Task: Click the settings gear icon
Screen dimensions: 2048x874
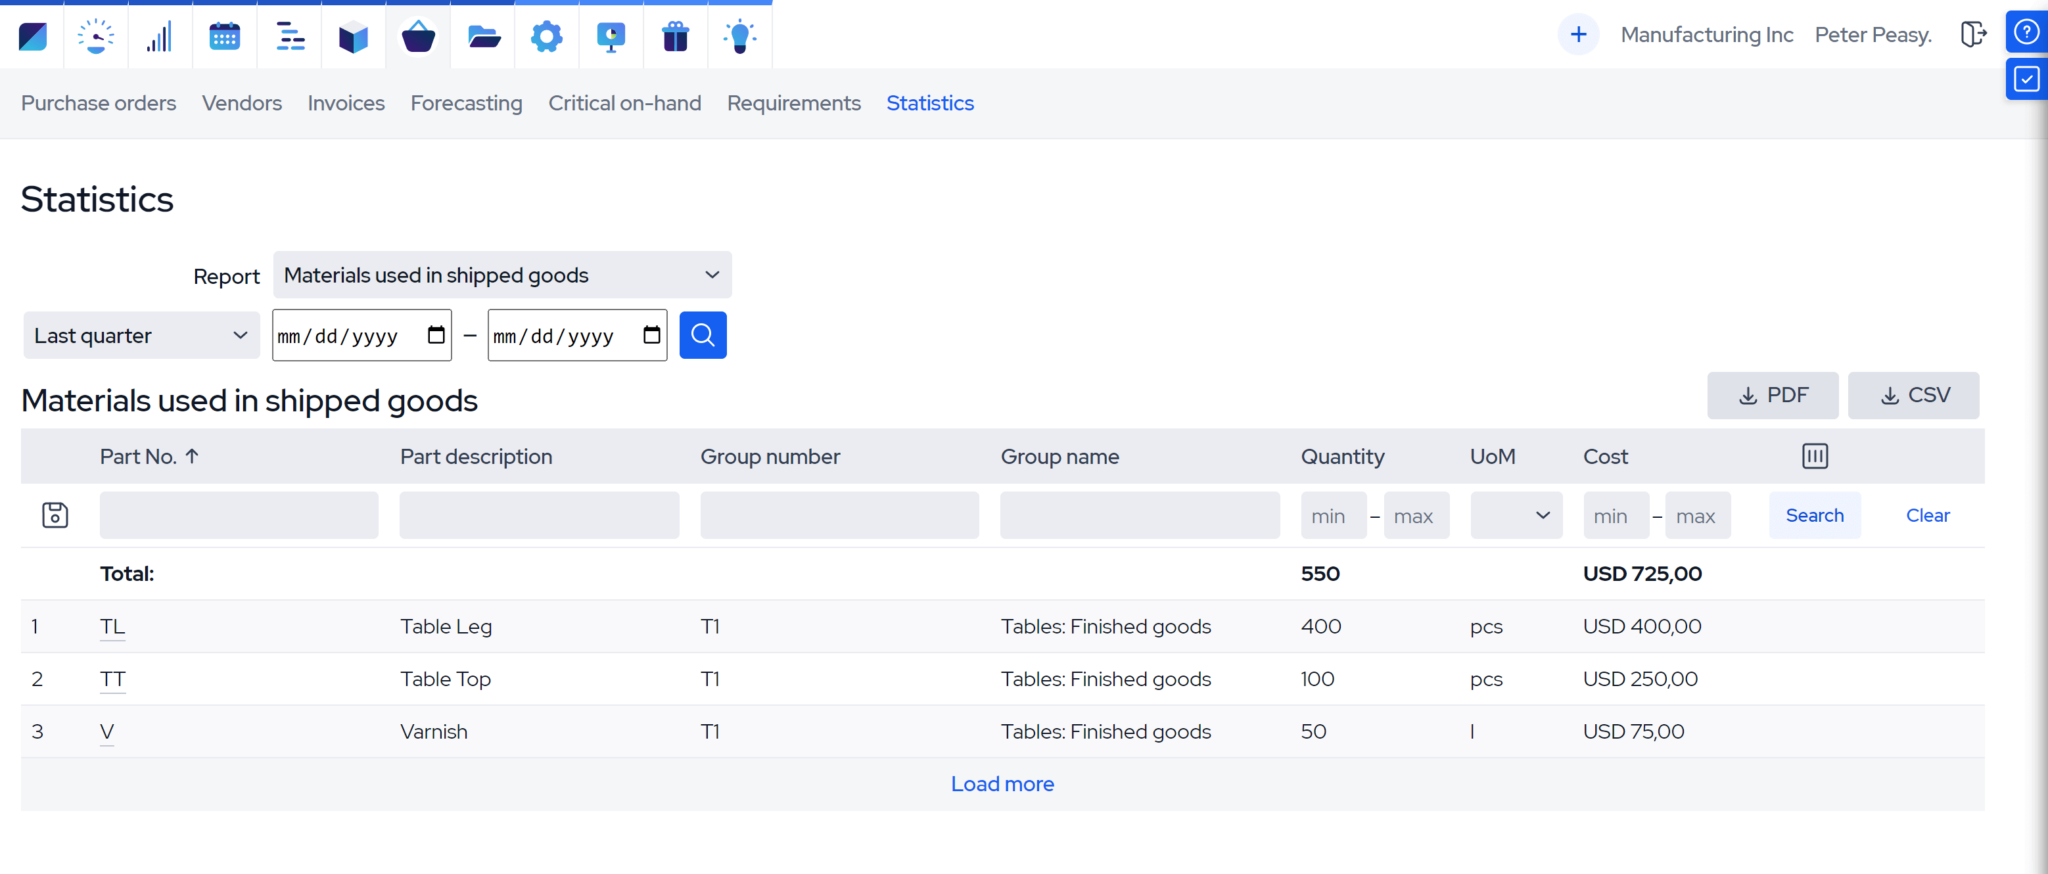Action: click(546, 37)
